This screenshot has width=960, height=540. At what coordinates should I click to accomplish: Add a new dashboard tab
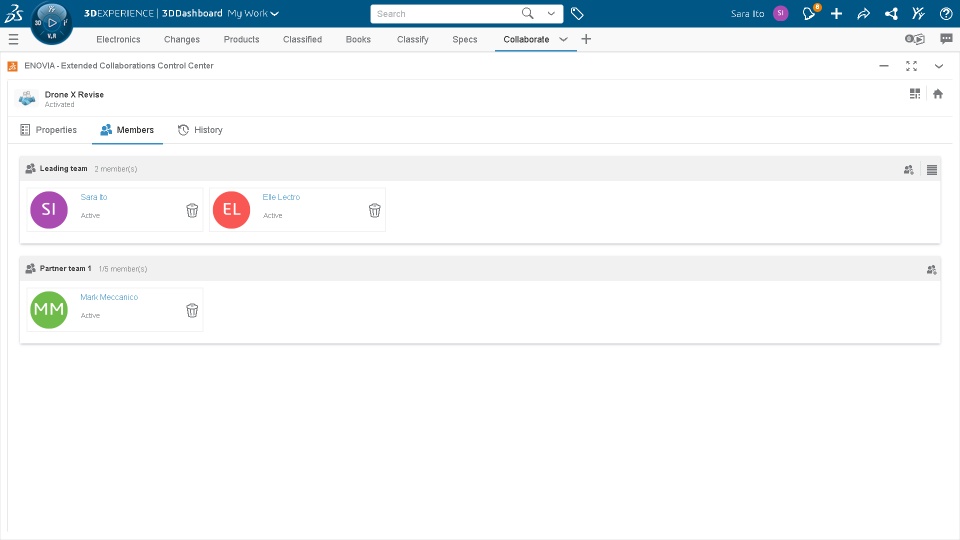point(586,39)
